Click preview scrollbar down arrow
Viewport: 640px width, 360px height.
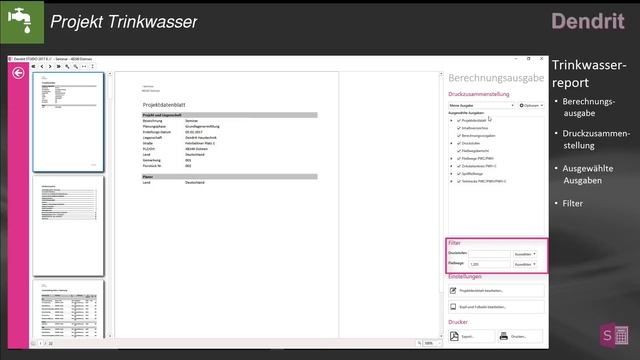coord(441,336)
